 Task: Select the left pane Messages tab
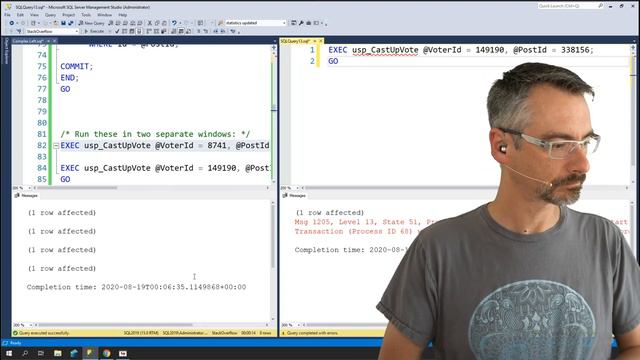pos(26,196)
